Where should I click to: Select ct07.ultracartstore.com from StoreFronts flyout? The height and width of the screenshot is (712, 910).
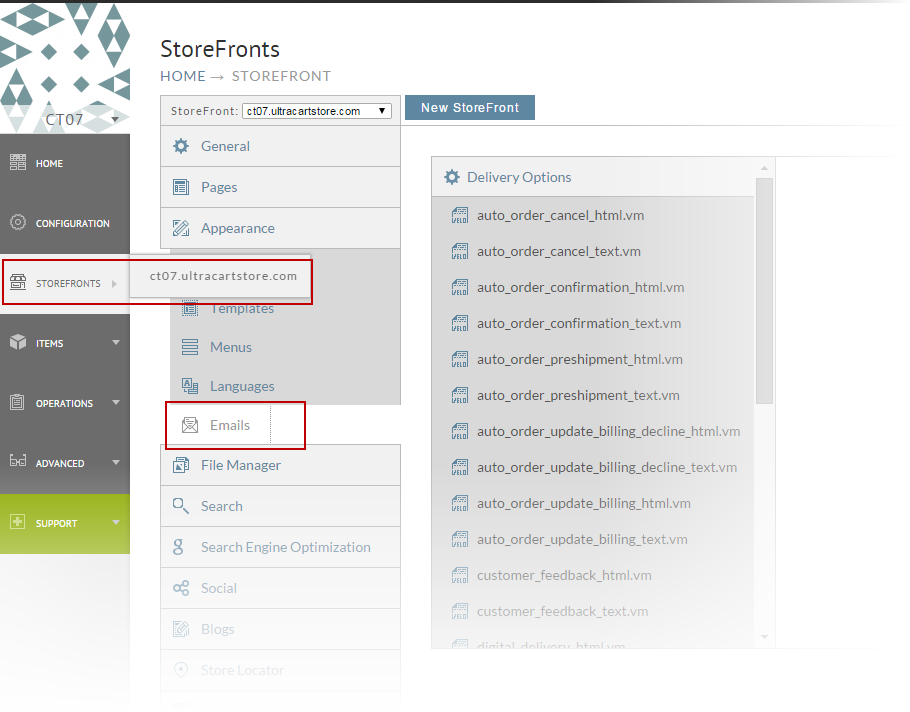[223, 276]
